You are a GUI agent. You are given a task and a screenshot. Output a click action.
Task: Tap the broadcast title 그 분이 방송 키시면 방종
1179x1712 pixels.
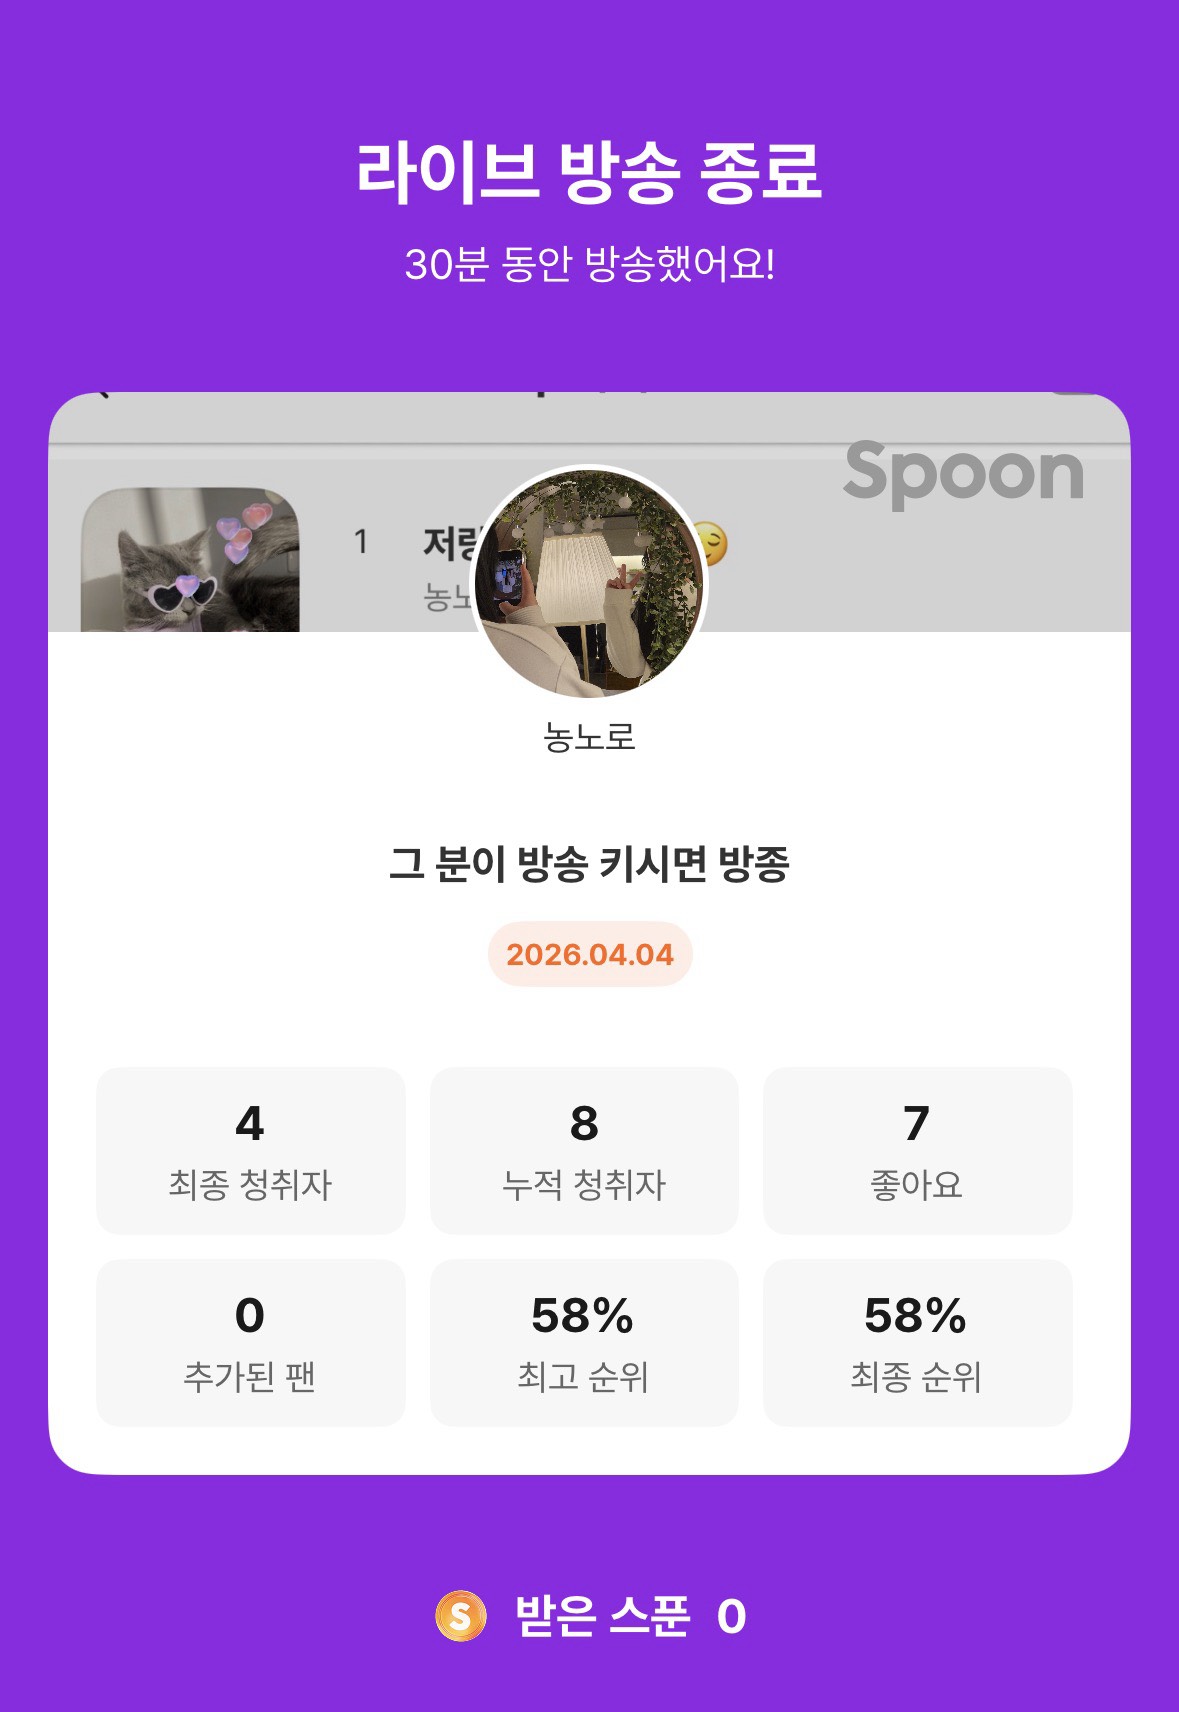click(x=589, y=864)
